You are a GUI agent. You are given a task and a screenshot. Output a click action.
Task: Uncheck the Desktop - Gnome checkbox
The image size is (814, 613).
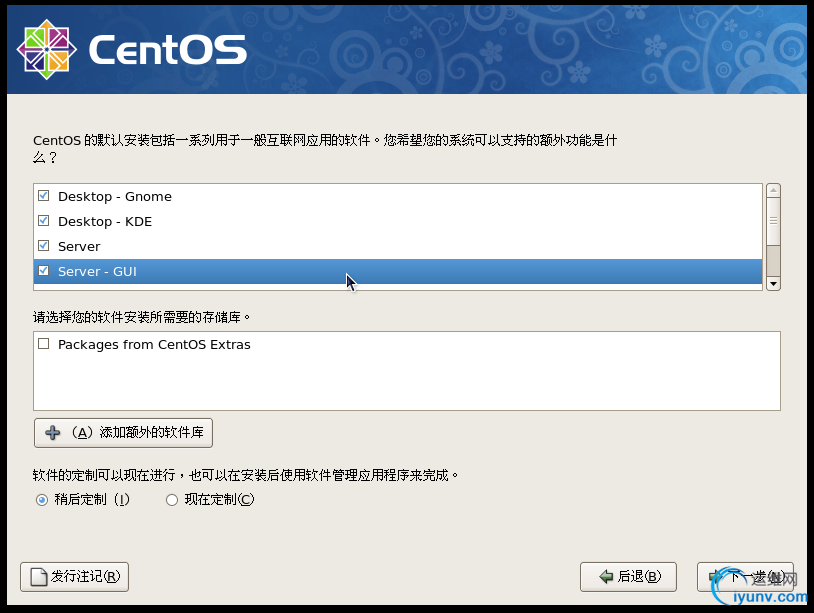click(x=43, y=196)
